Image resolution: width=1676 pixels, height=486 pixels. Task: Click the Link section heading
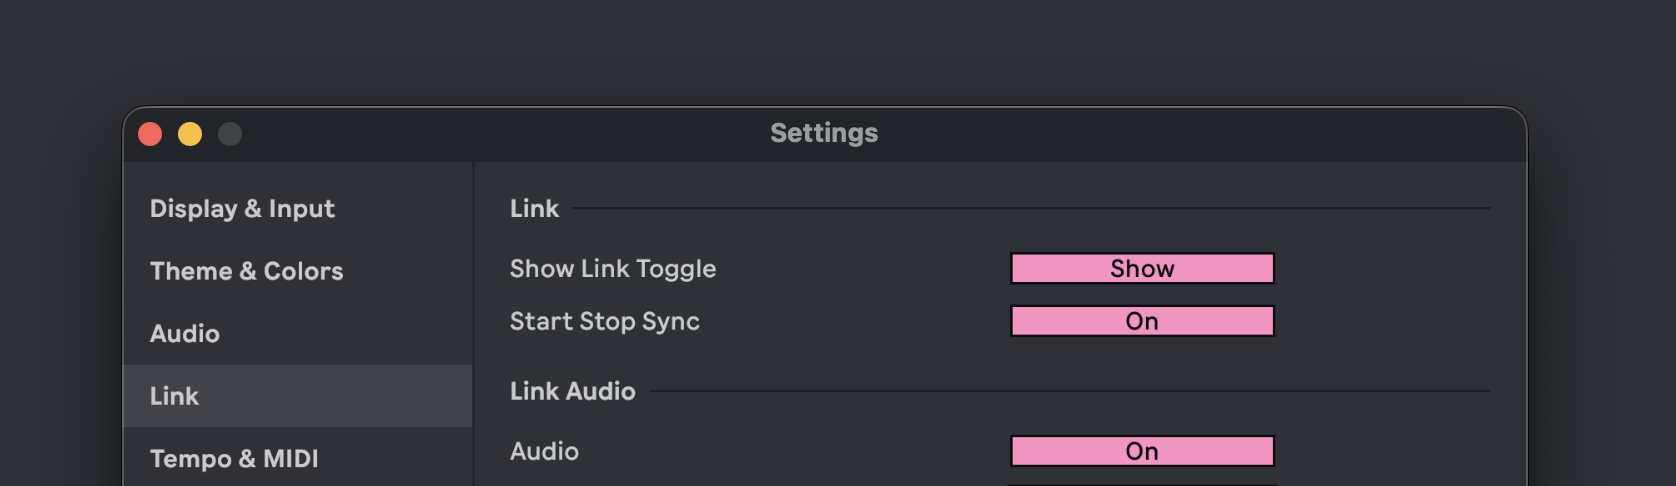(x=534, y=209)
